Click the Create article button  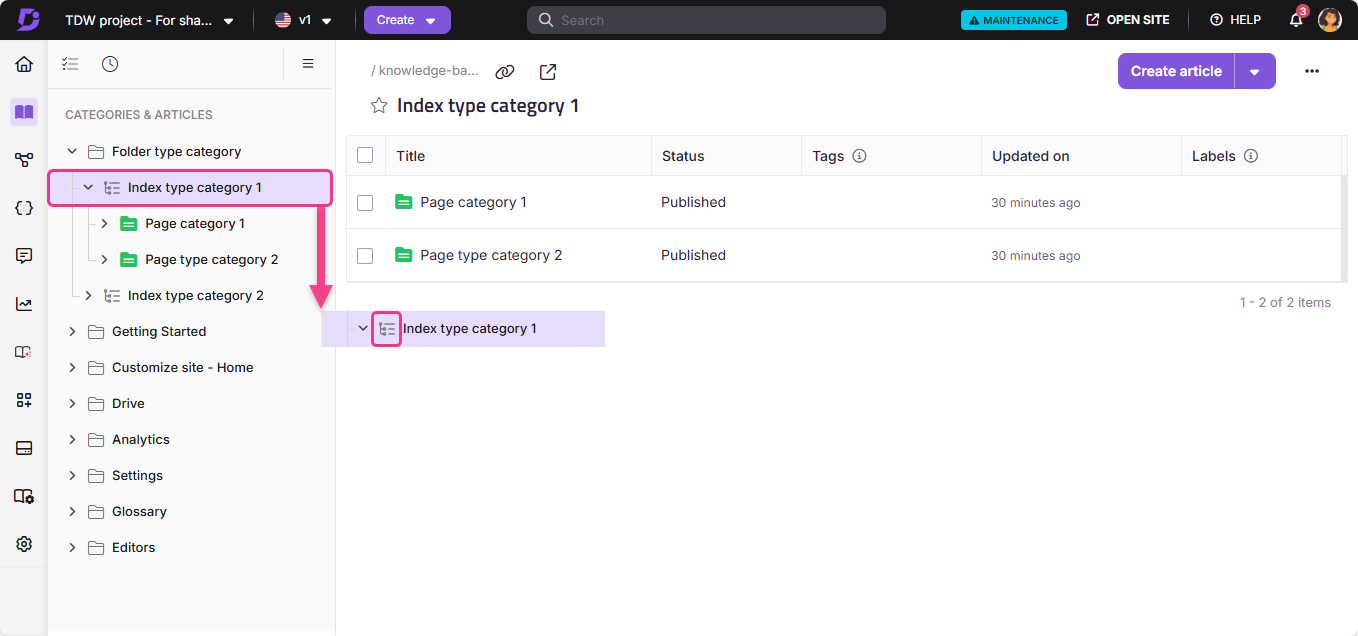point(1176,71)
